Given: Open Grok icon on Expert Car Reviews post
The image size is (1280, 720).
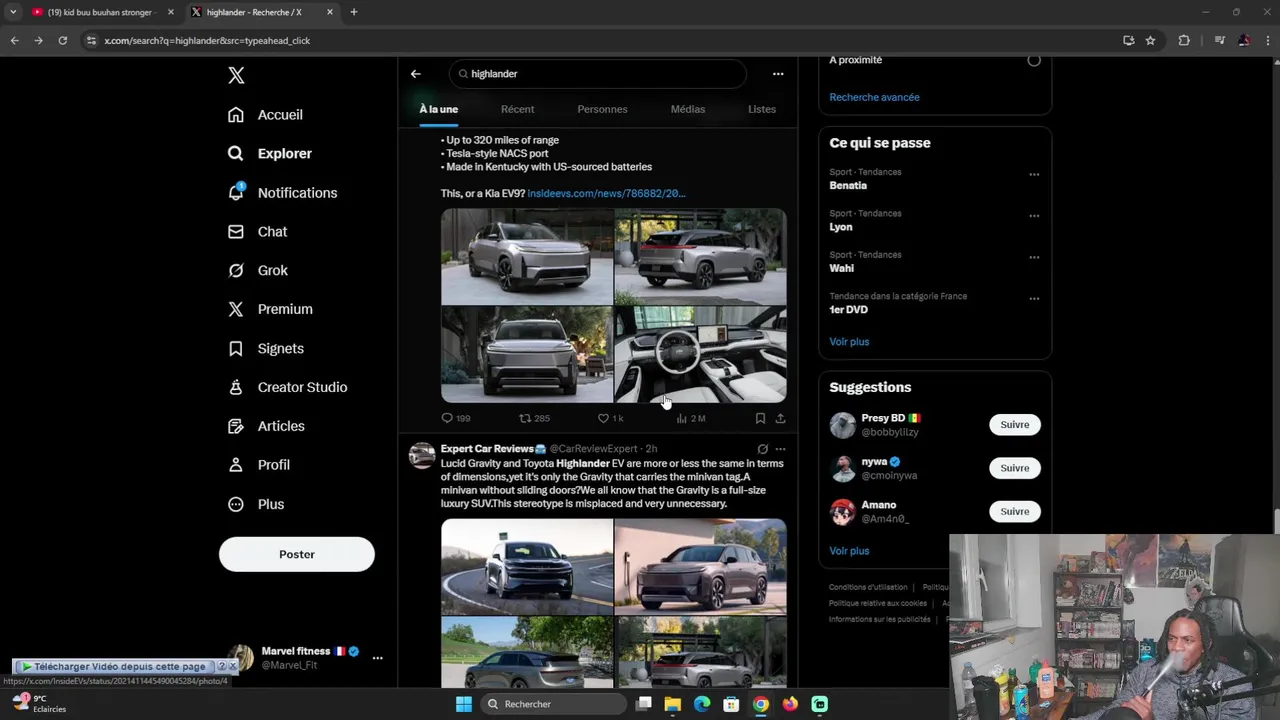Looking at the screenshot, I should [x=763, y=449].
